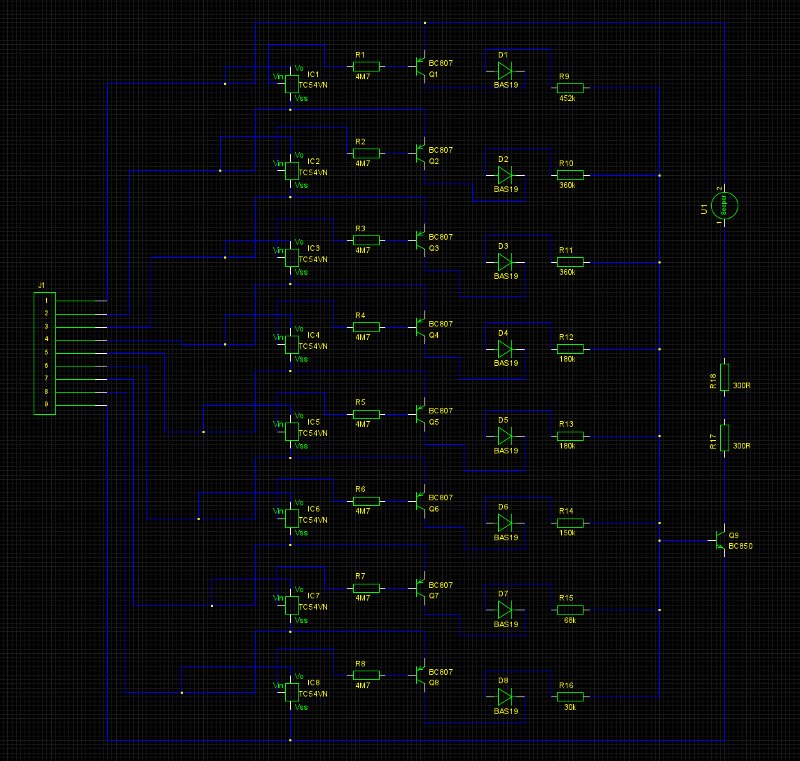Select connector J1 symbol
Image resolution: width=800 pixels, height=761 pixels.
point(42,350)
